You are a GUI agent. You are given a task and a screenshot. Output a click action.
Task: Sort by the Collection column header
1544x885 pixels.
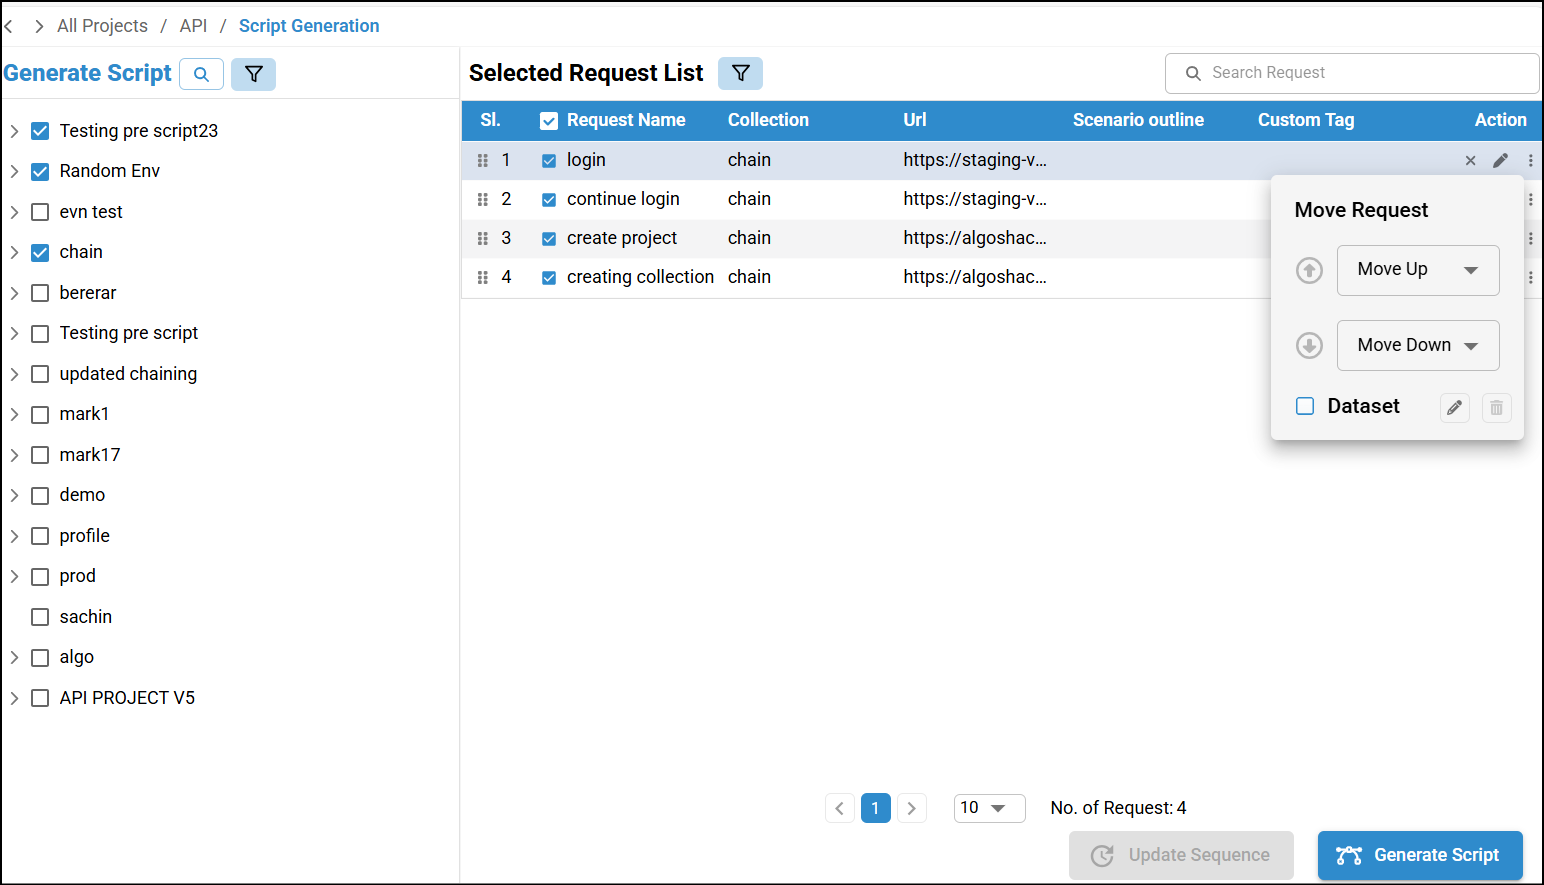768,120
